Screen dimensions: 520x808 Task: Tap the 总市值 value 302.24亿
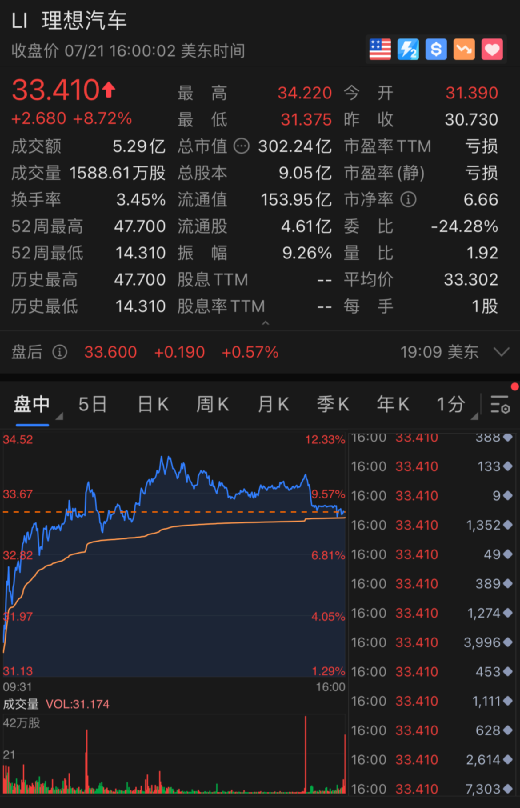(x=295, y=146)
